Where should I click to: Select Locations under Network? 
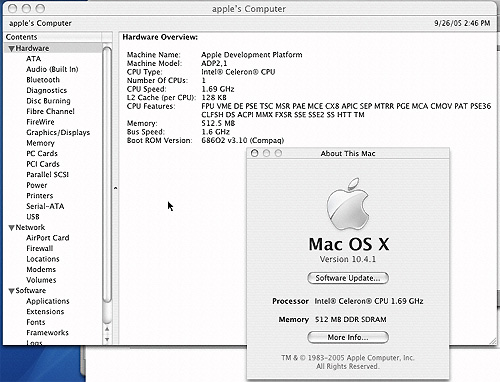point(43,259)
